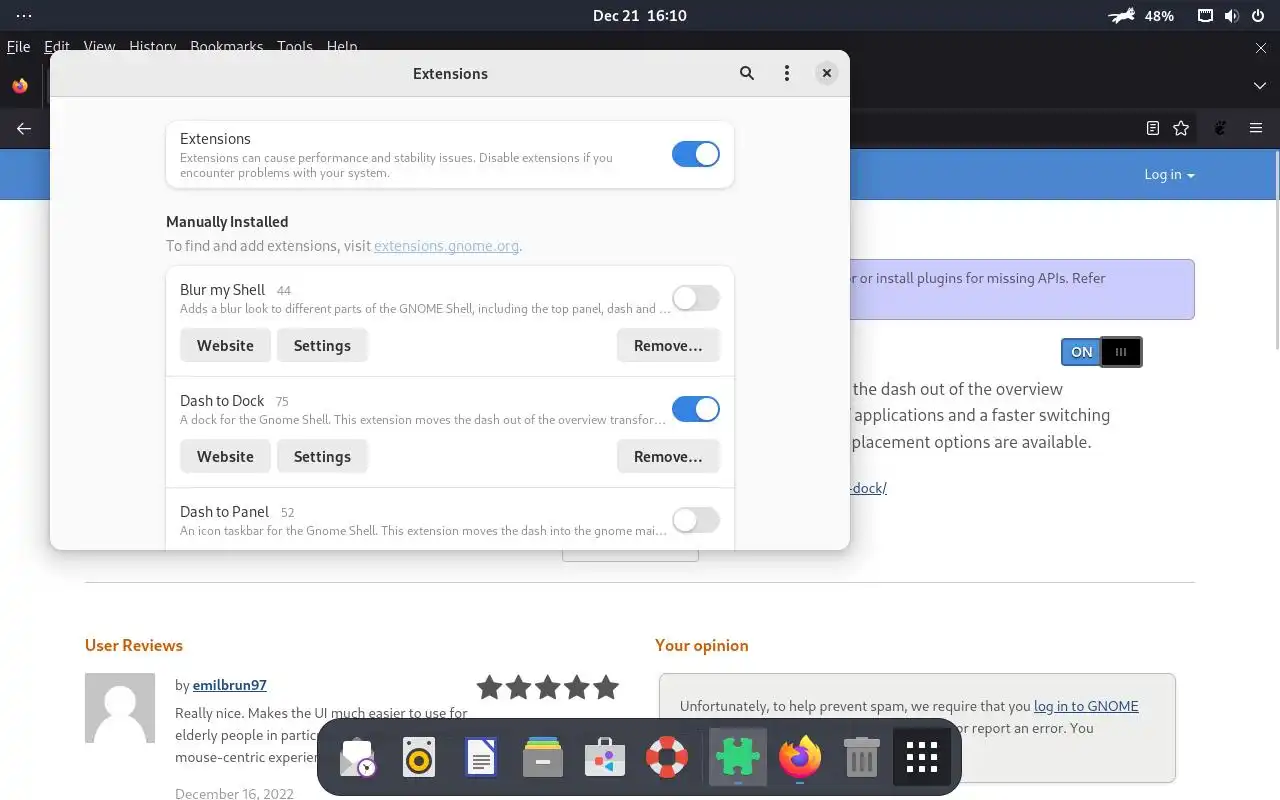The height and width of the screenshot is (800, 1280).
Task: Click Remove button for Dash to Dock
Action: point(668,456)
